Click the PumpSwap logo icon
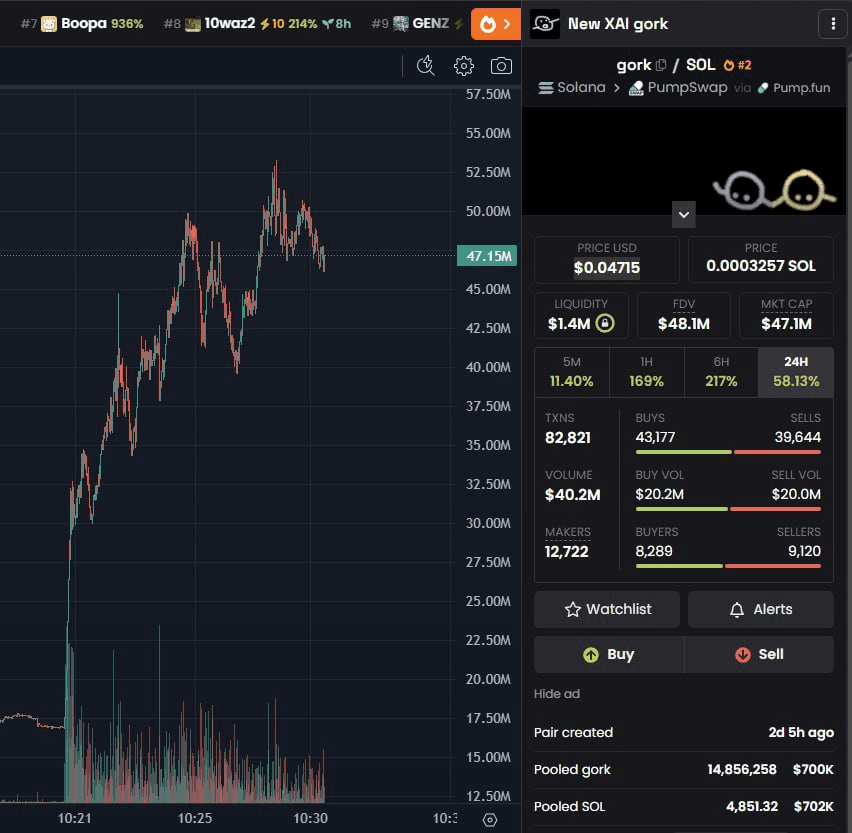Image resolution: width=852 pixels, height=833 pixels. pyautogui.click(x=636, y=88)
